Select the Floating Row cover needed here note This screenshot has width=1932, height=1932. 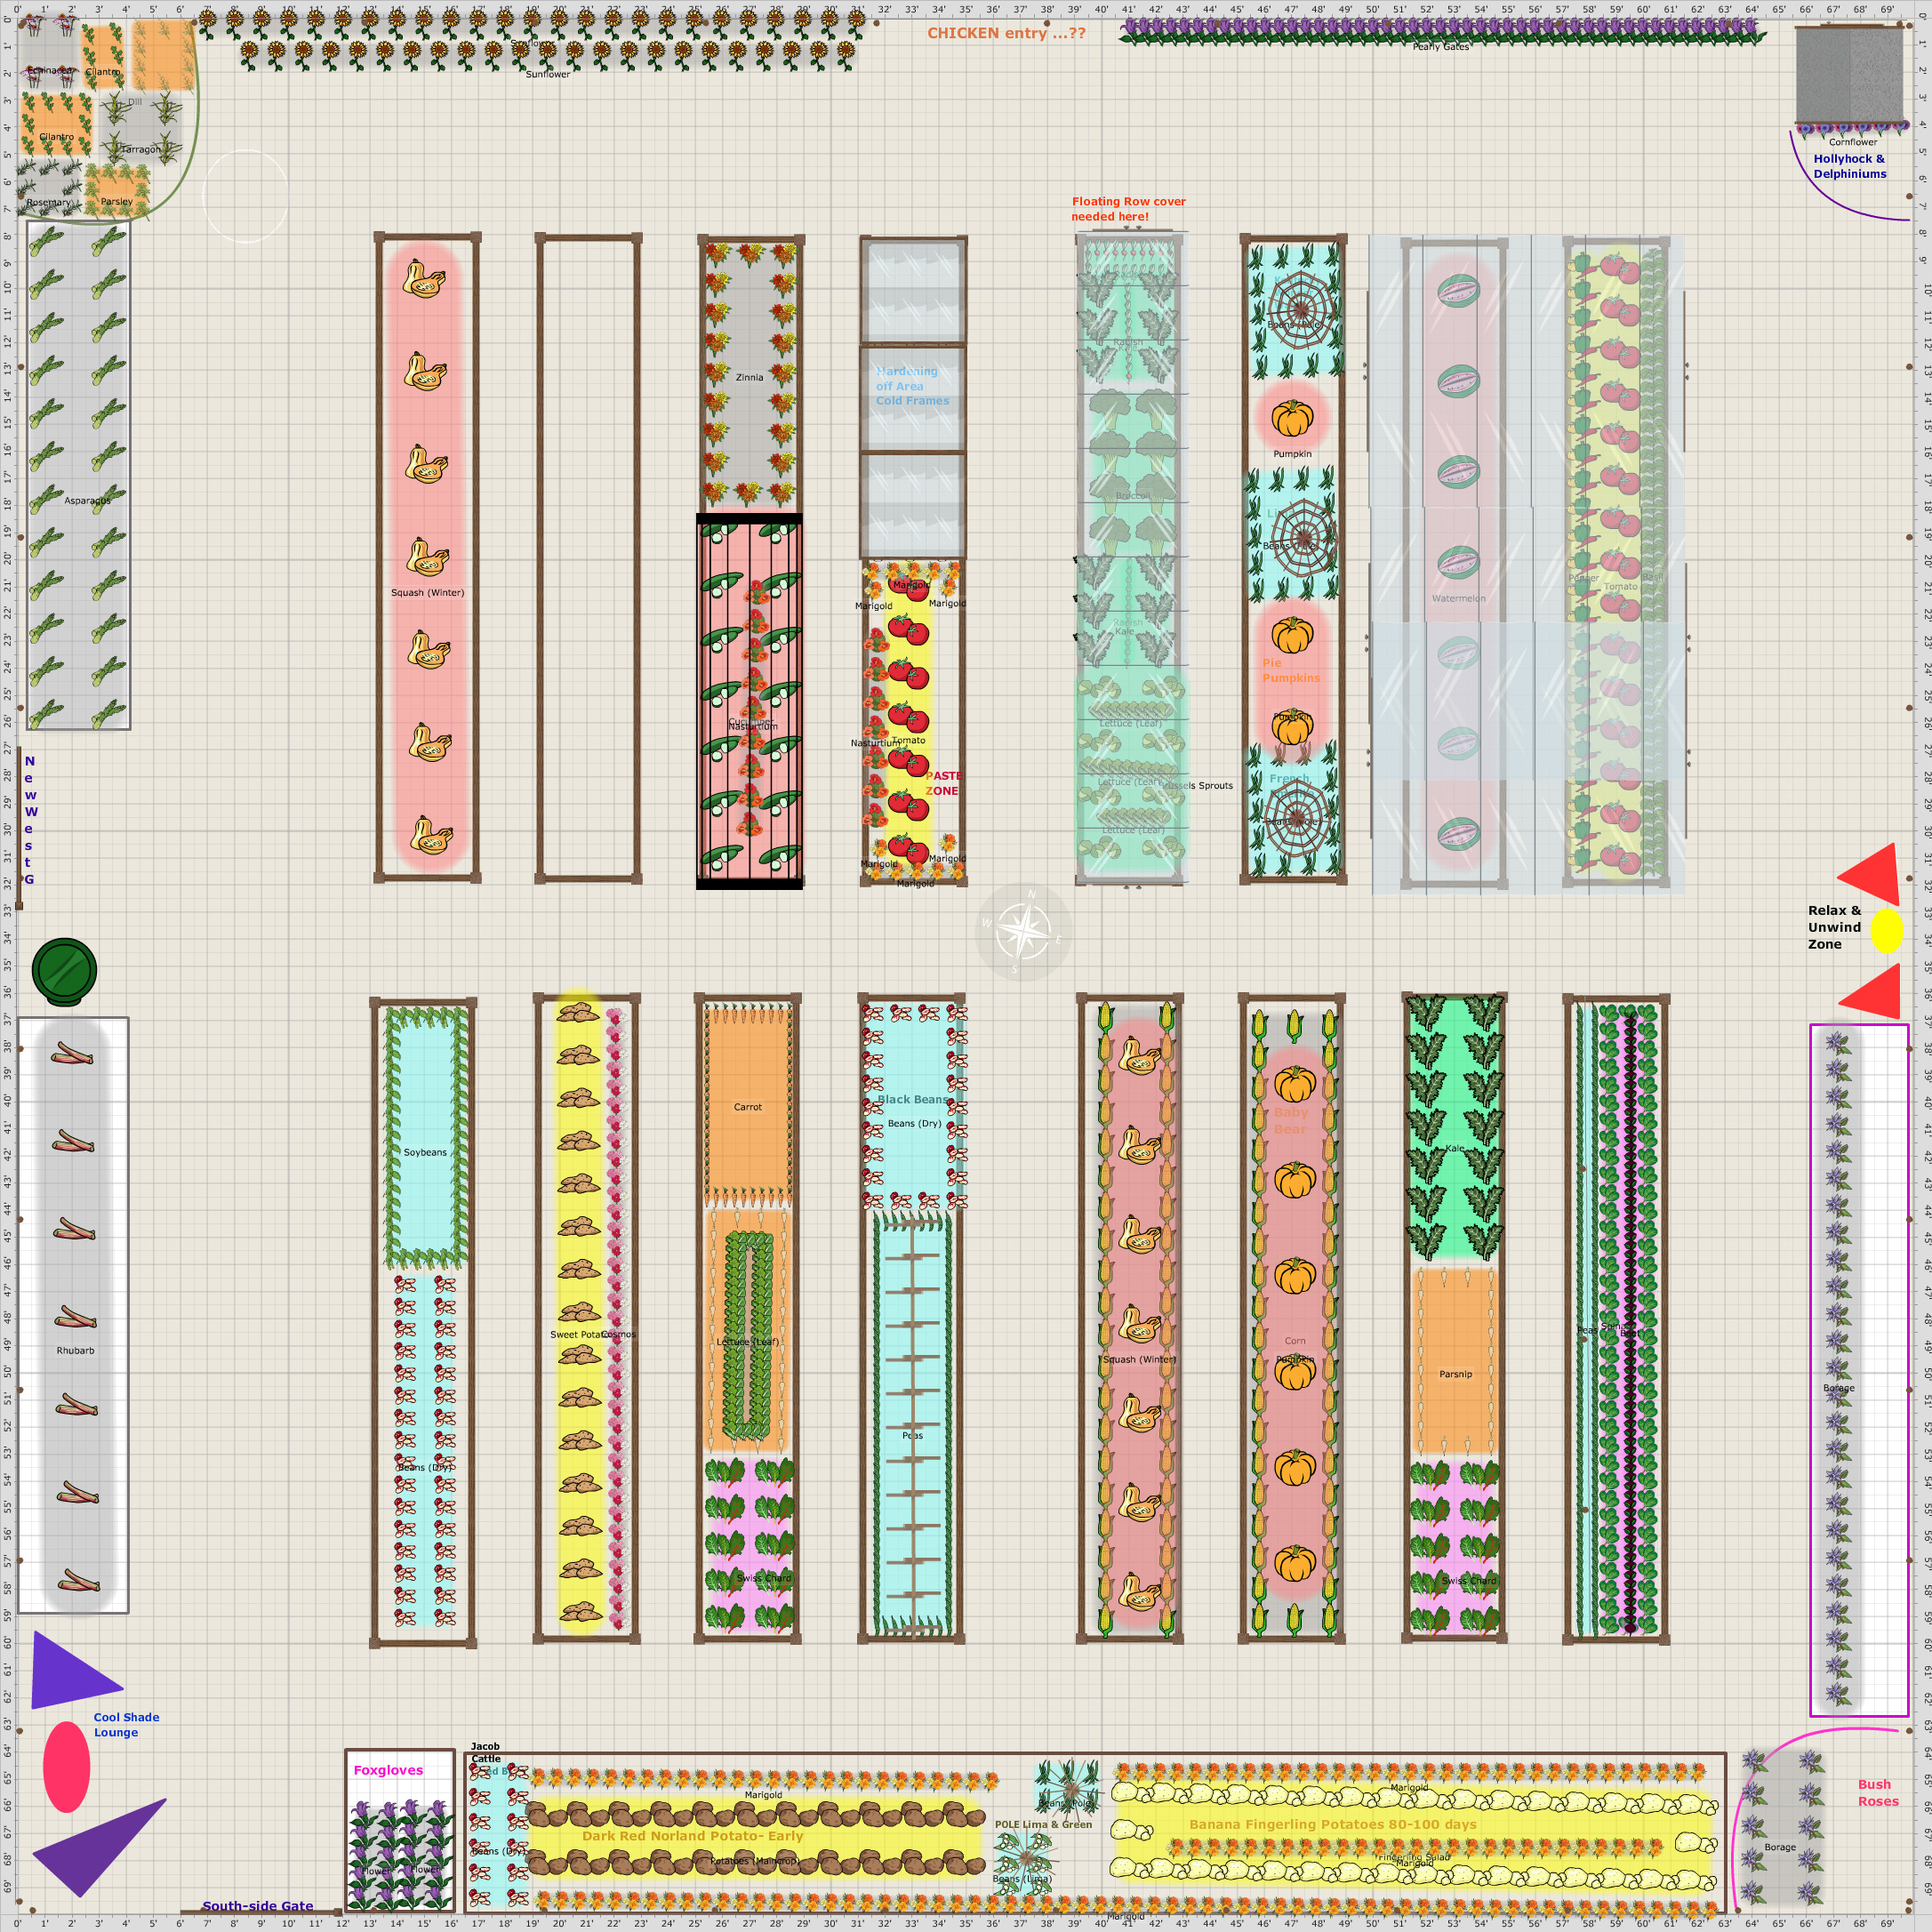click(x=1128, y=209)
